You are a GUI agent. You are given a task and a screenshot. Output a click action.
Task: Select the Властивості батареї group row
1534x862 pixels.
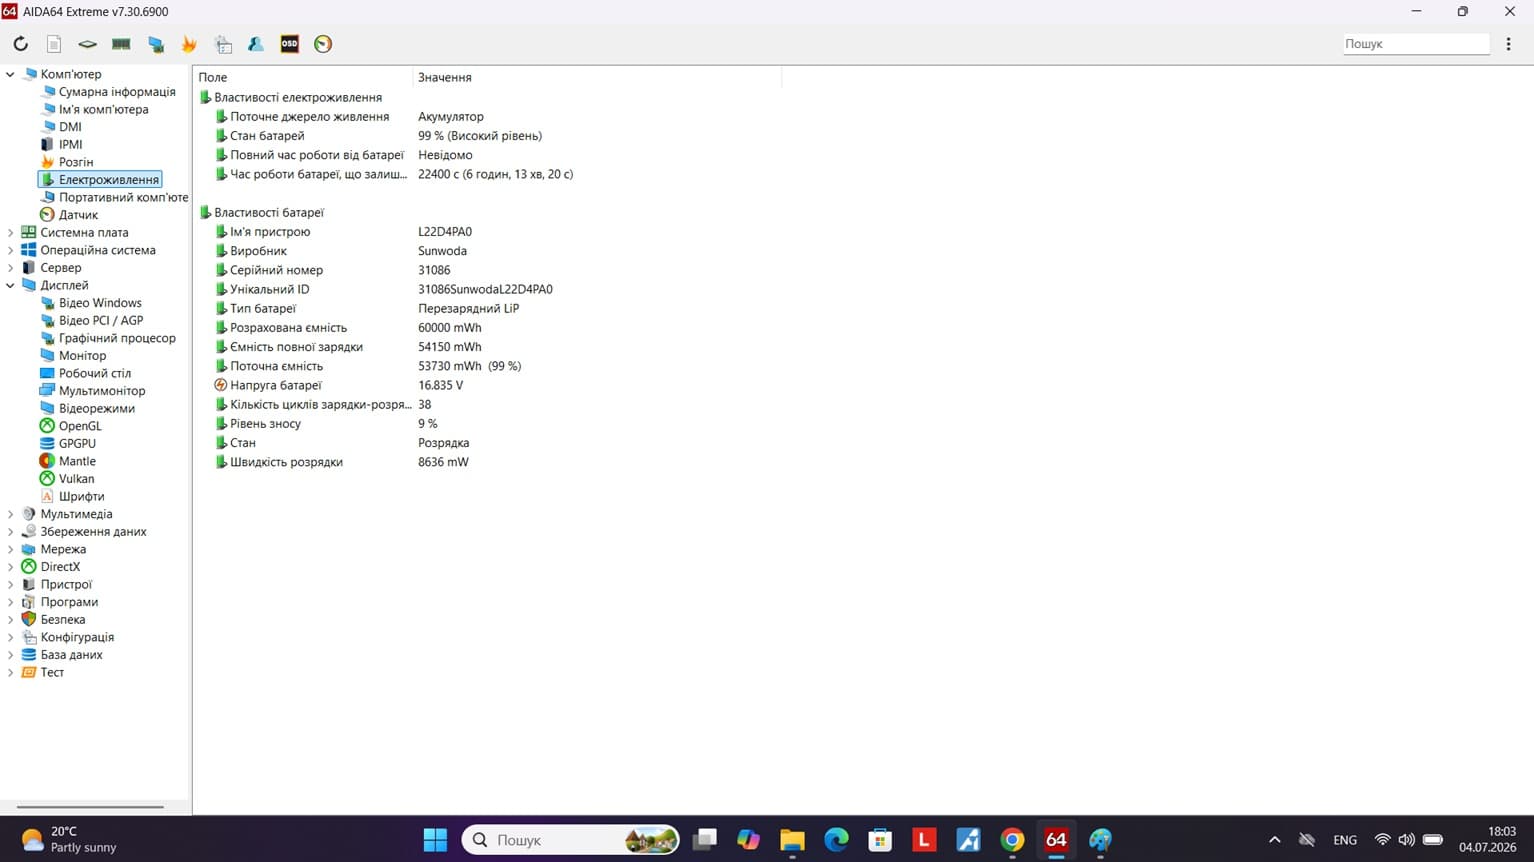pyautogui.click(x=268, y=212)
